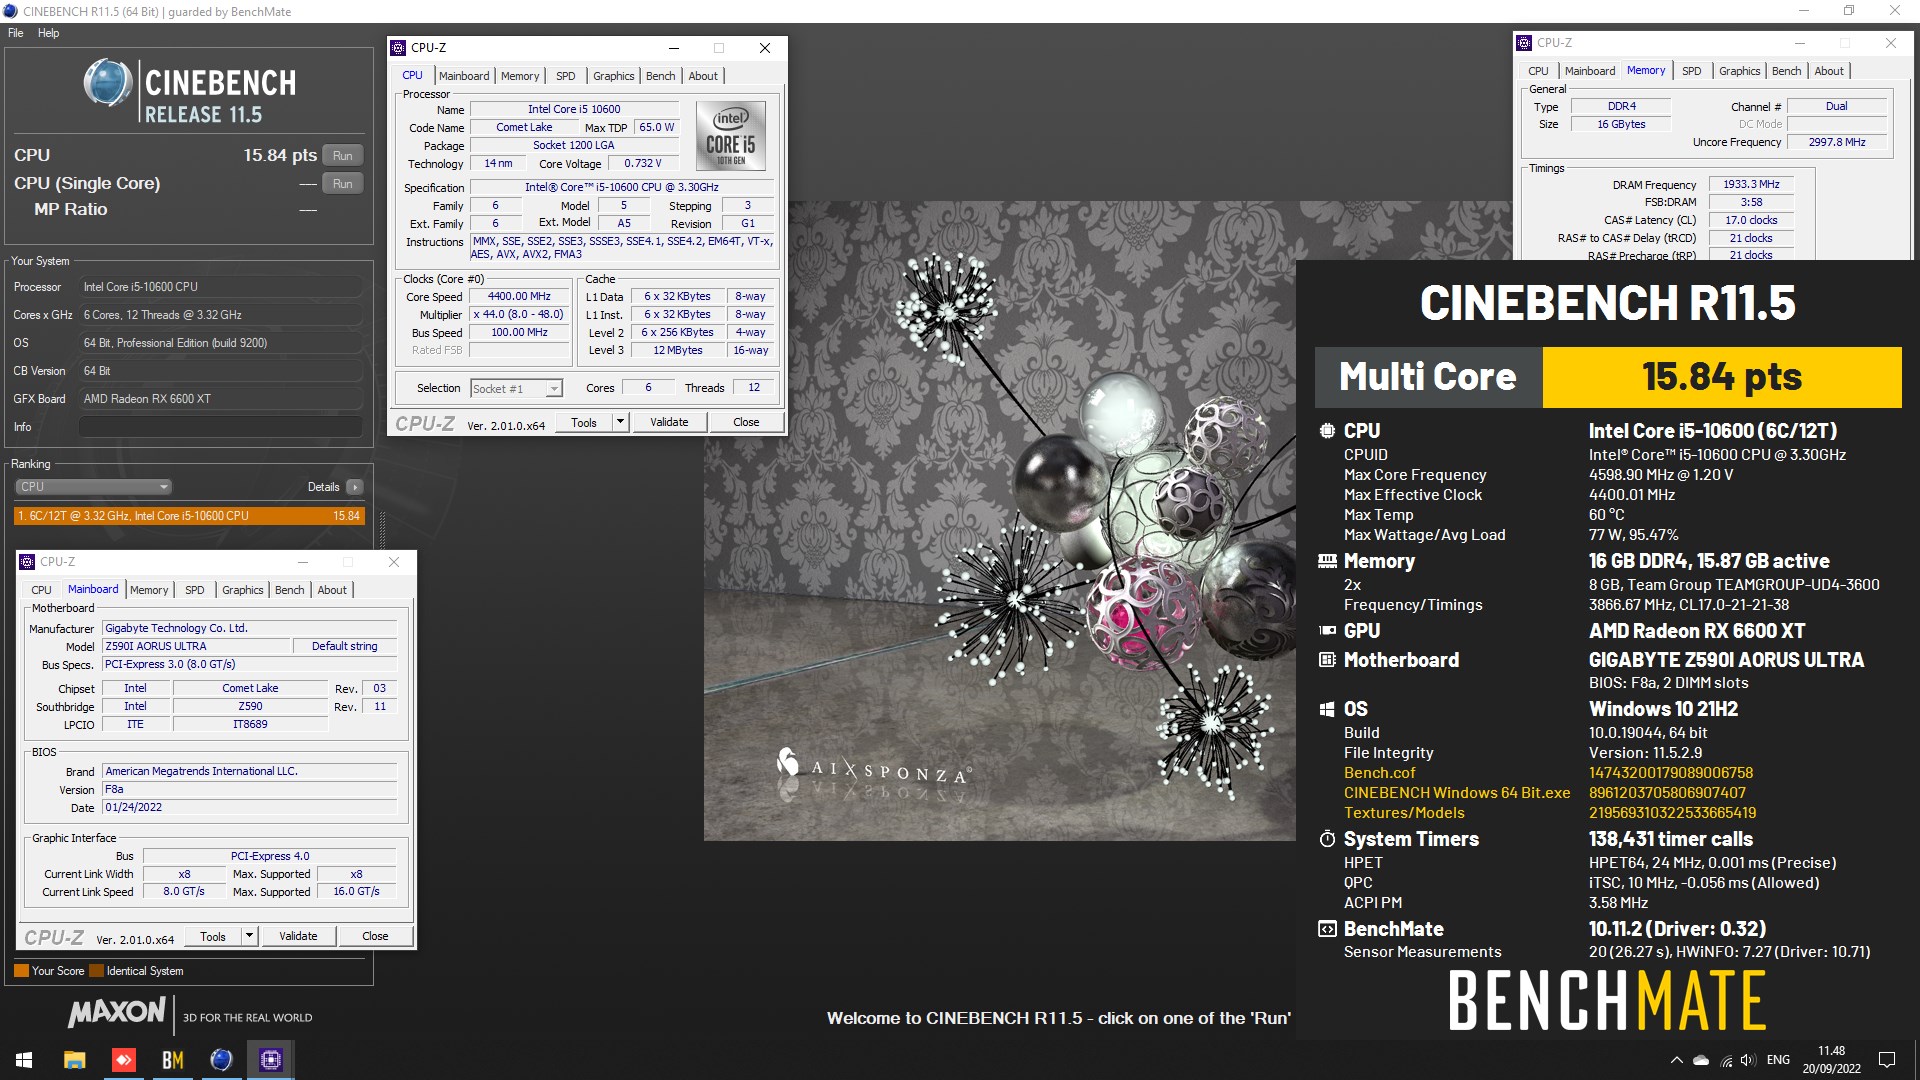Click the OneDrive cloud tray icon

point(1701,1060)
